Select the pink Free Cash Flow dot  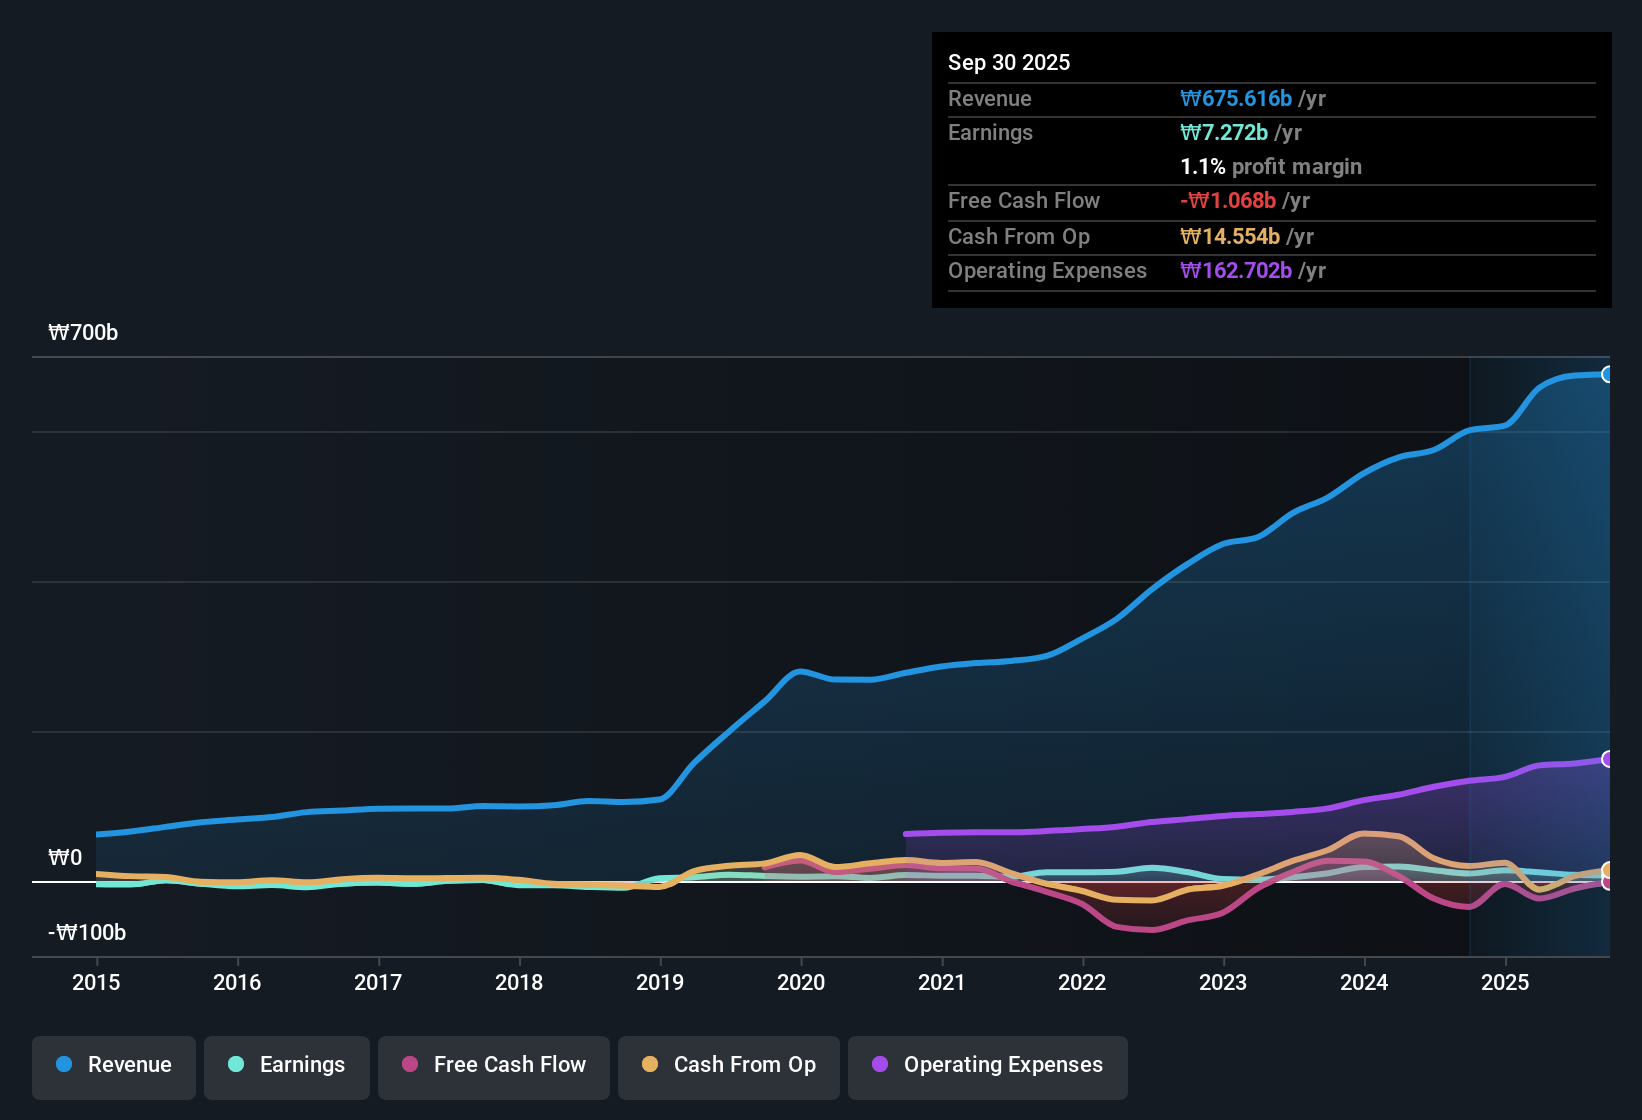click(x=409, y=1065)
